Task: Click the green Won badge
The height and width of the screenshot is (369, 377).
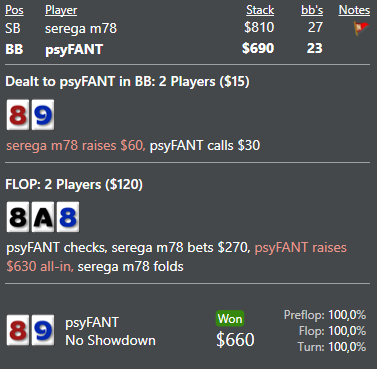Action: (230, 319)
